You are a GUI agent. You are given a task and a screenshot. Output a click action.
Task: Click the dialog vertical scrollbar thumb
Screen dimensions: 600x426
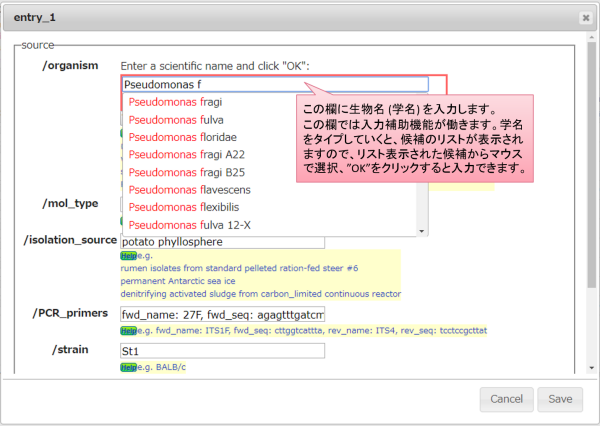[592, 165]
